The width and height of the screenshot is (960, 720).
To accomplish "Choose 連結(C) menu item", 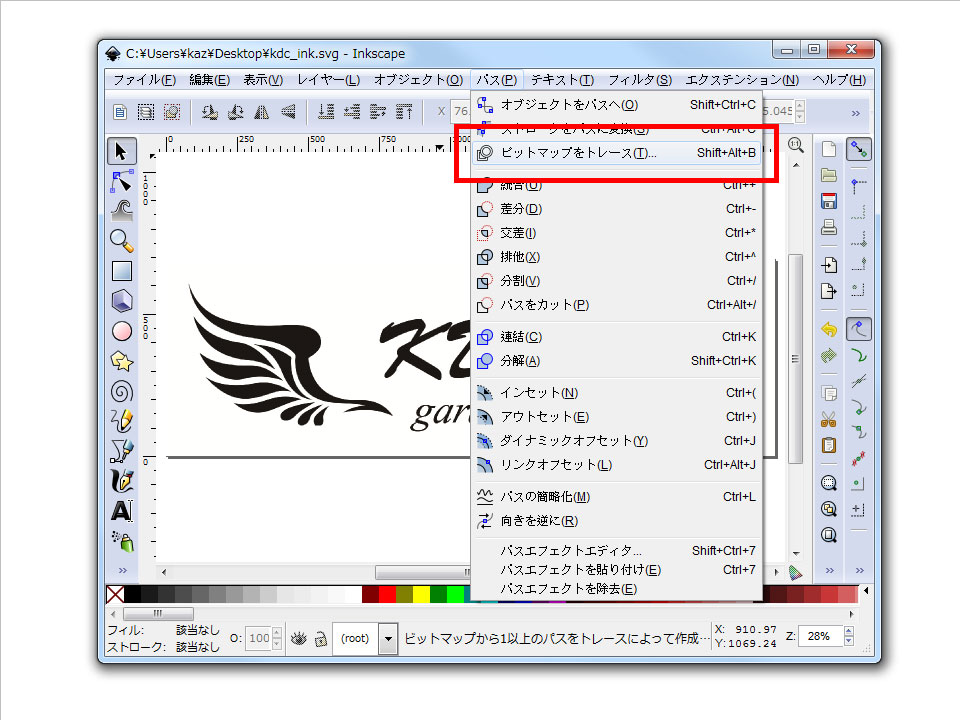I will pos(617,337).
